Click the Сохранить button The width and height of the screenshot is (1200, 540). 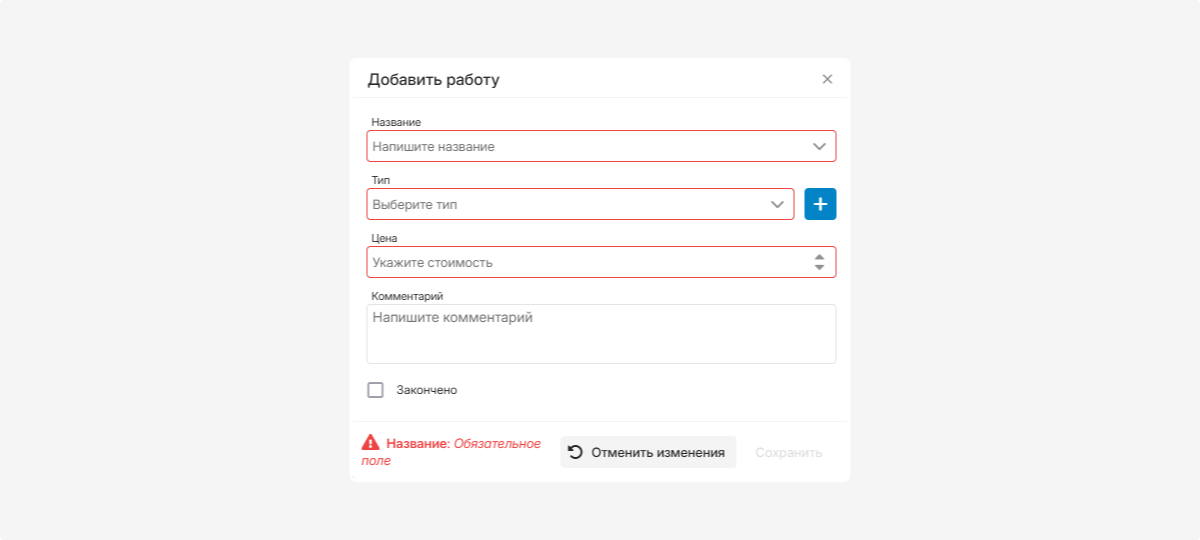coord(789,452)
